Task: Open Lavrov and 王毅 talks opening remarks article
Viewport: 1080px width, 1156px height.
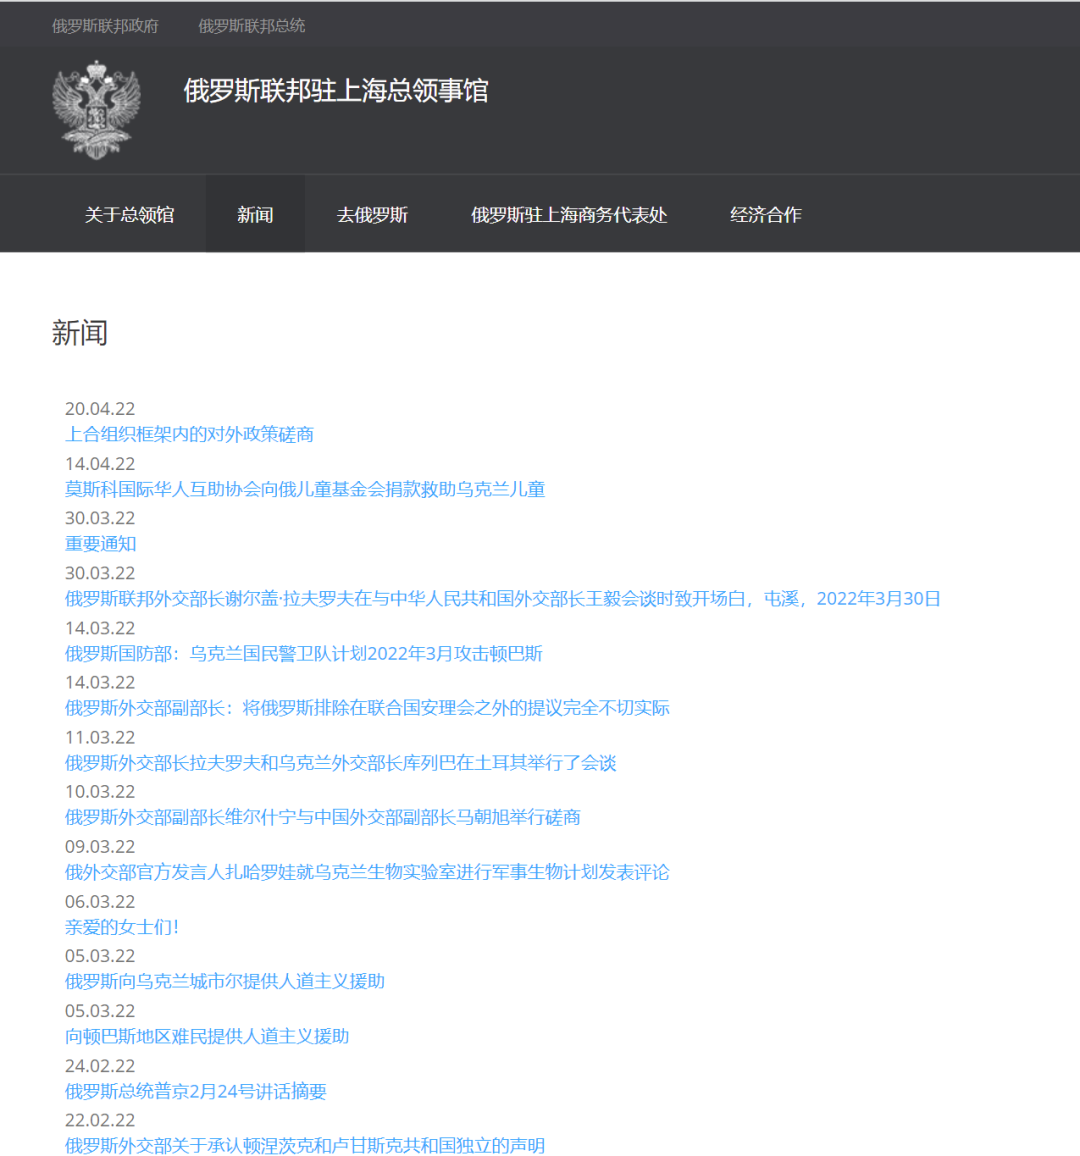Action: 502,599
